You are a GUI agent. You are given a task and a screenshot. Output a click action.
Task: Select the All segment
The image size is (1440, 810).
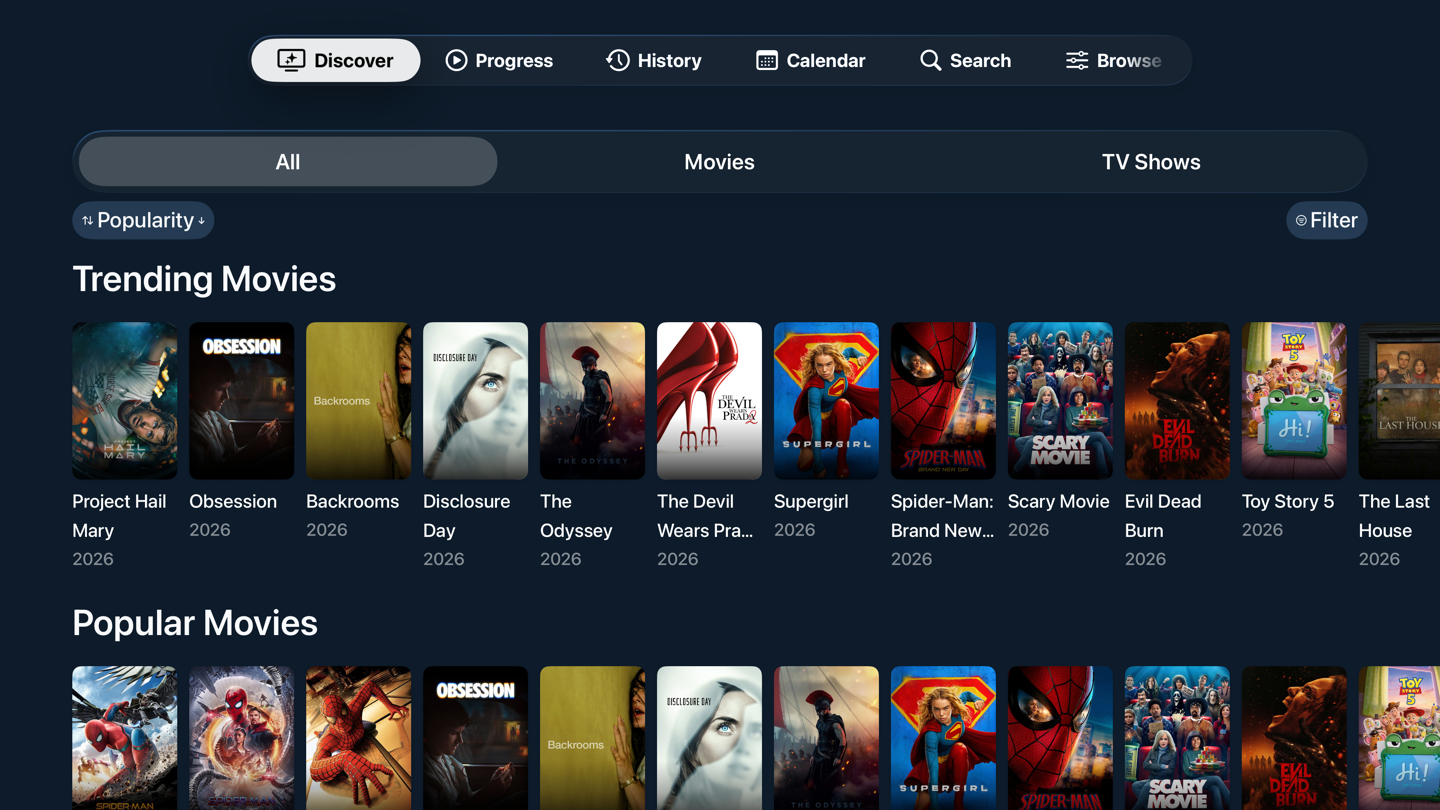click(288, 162)
